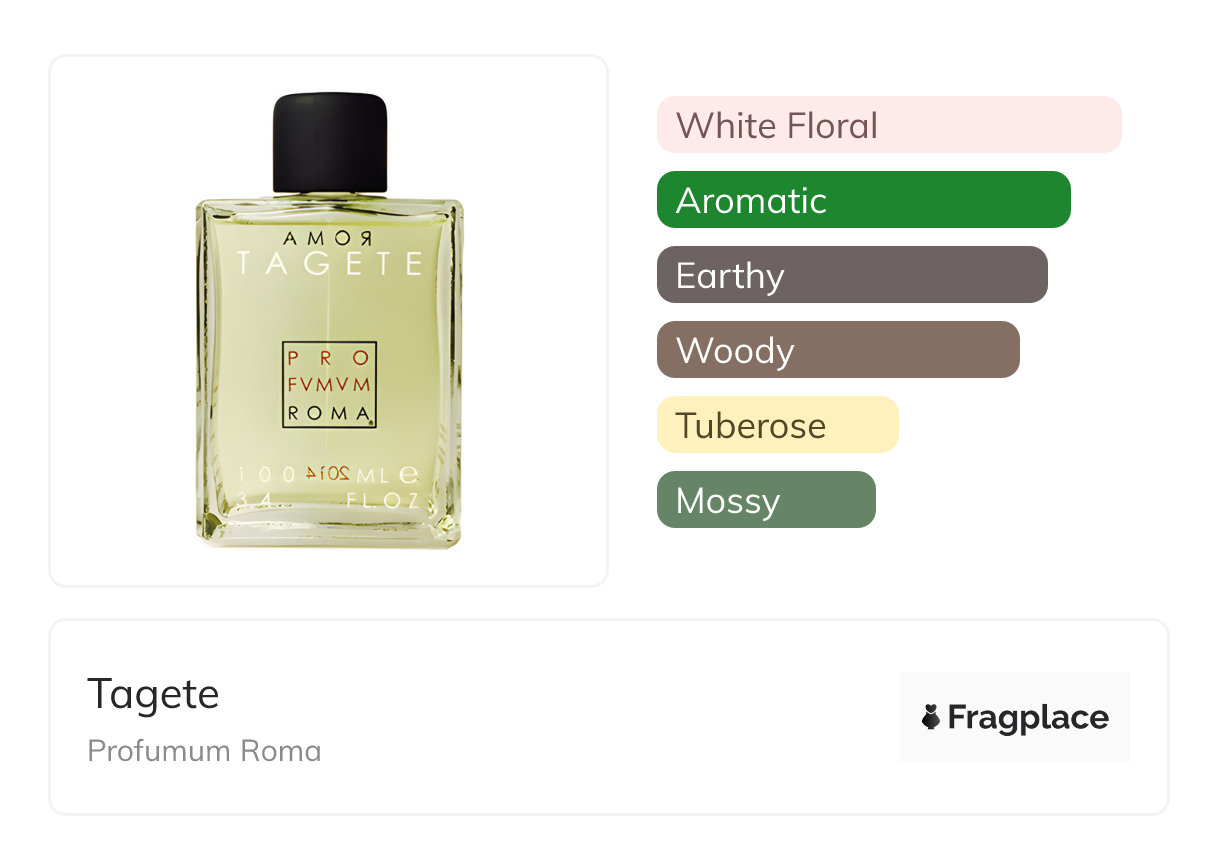Click the Earthy accord bar

852,275
